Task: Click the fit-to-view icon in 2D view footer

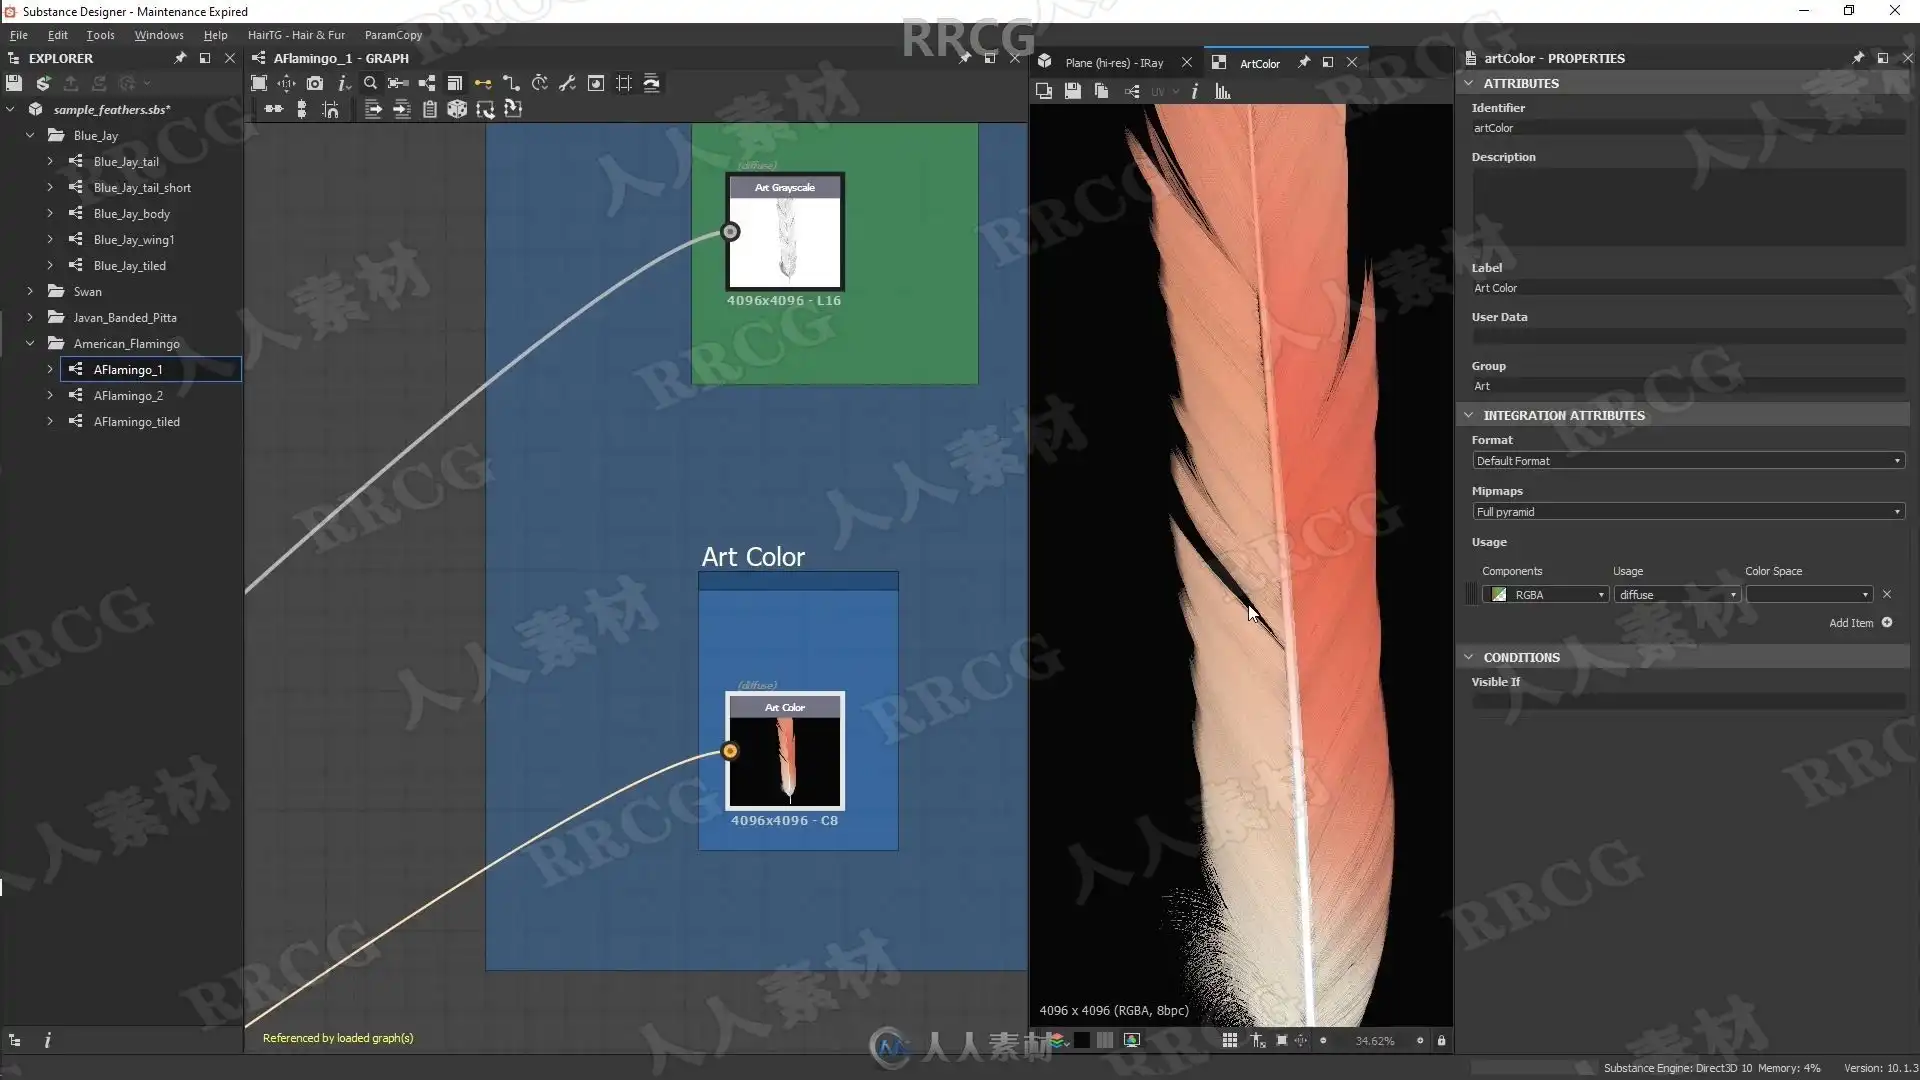Action: 1281,1040
